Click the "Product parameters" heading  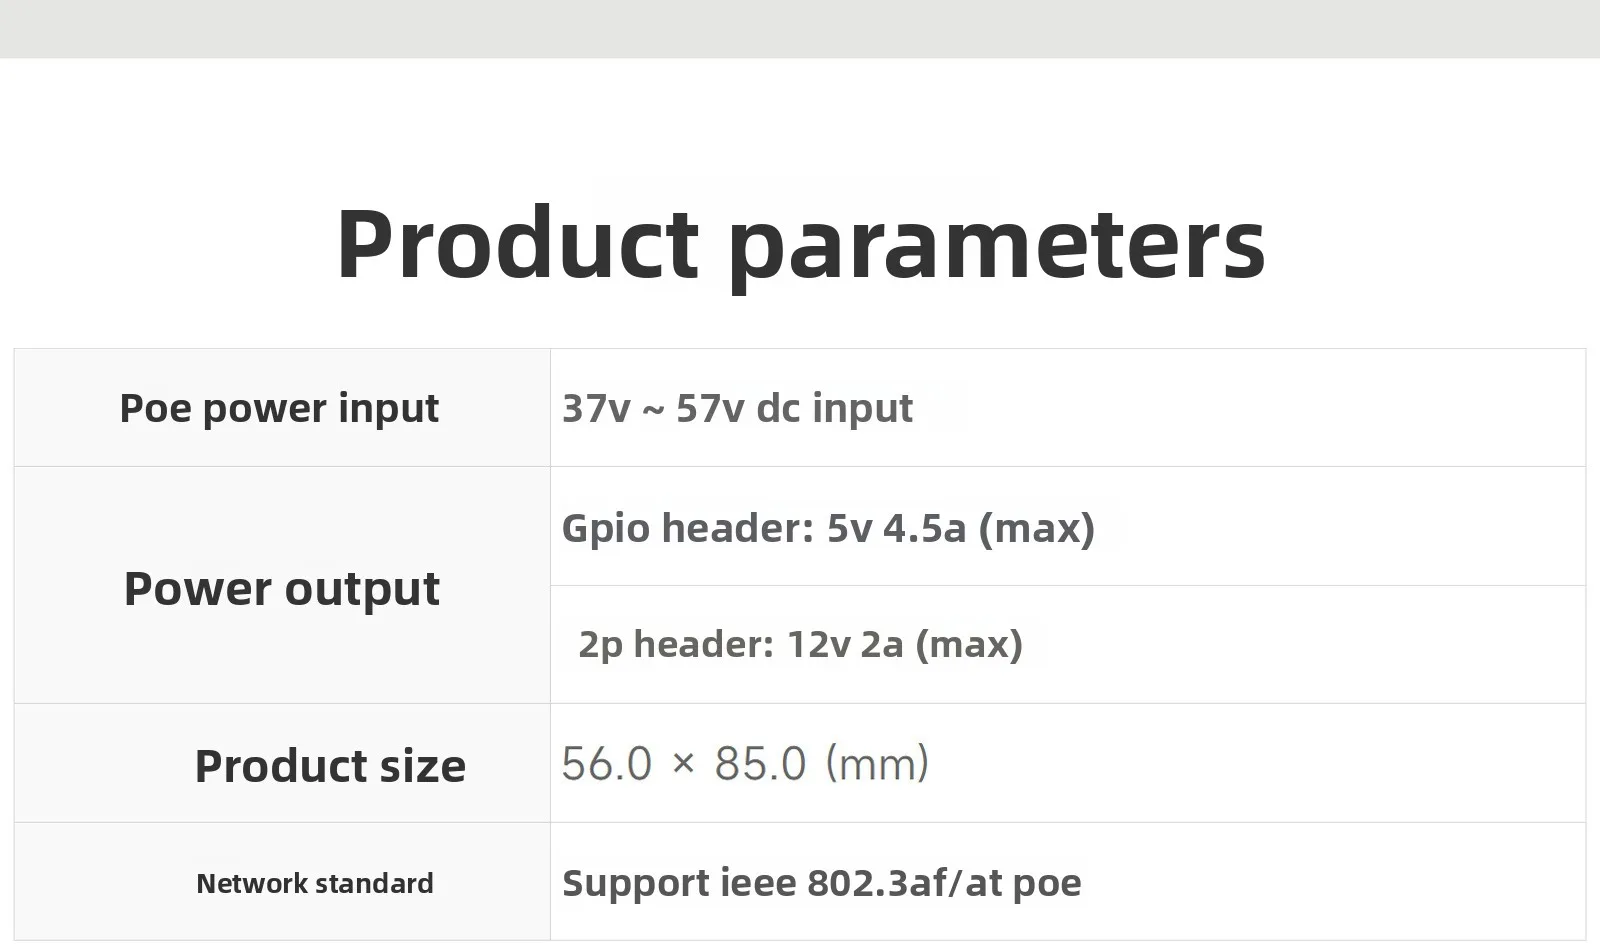click(x=800, y=244)
